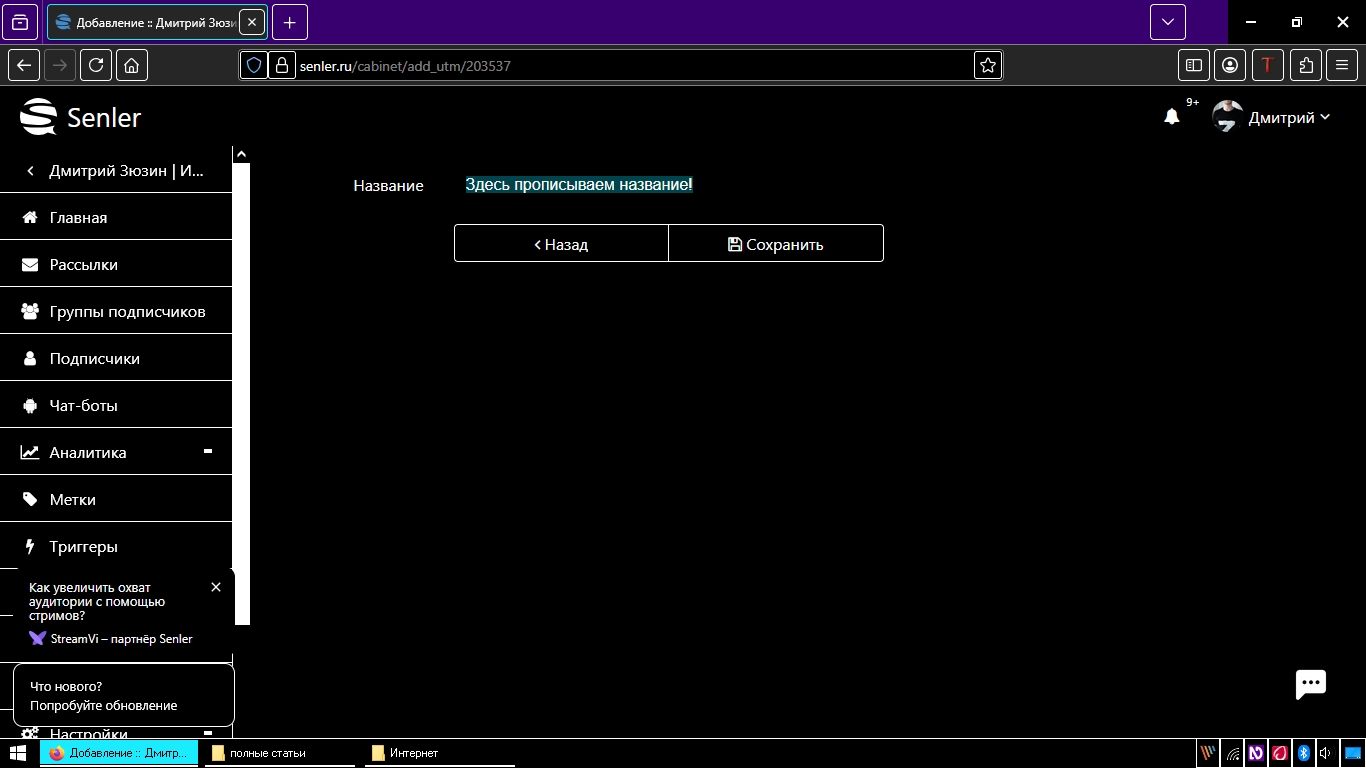Open Что нового update notice
Image resolution: width=1366 pixels, height=768 pixels.
click(x=123, y=695)
